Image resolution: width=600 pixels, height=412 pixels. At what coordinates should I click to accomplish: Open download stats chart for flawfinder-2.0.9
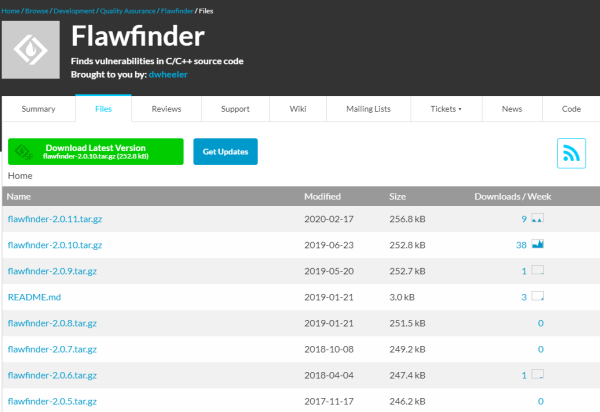[538, 270]
